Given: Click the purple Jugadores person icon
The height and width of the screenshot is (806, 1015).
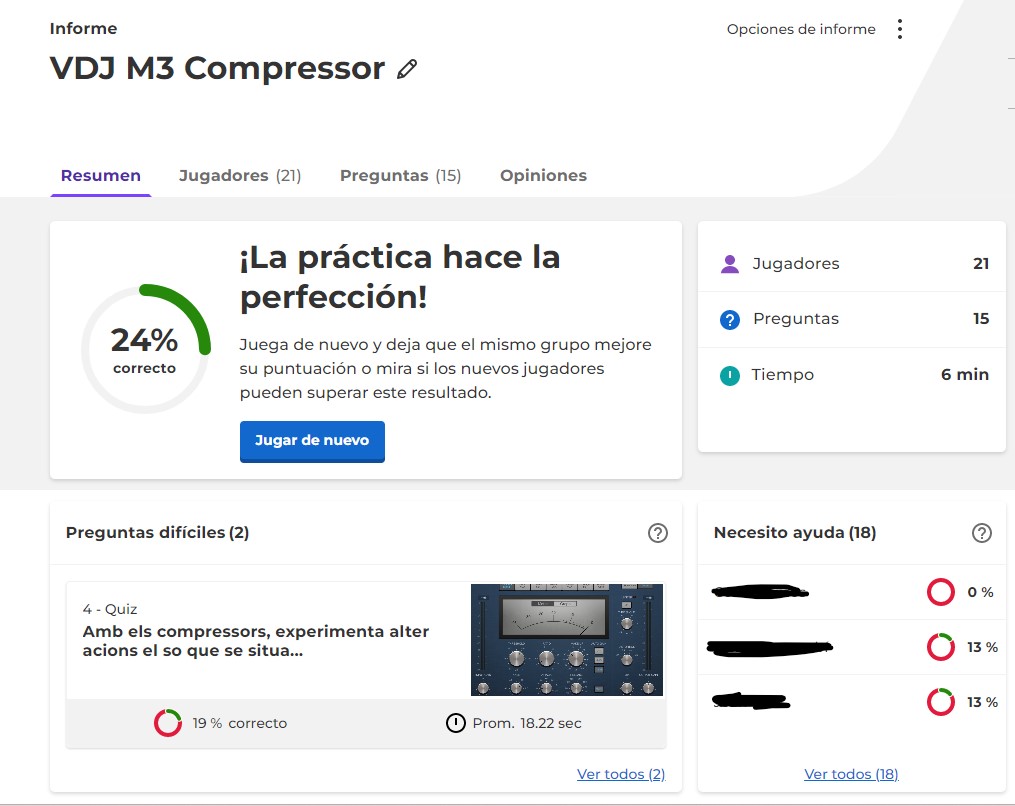Looking at the screenshot, I should click(730, 264).
